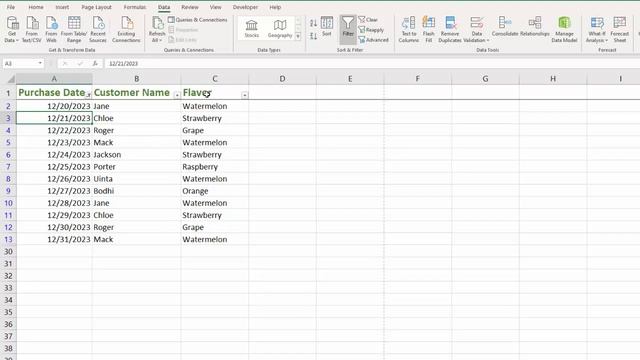
Task: Open Manage Data Model
Action: (564, 29)
